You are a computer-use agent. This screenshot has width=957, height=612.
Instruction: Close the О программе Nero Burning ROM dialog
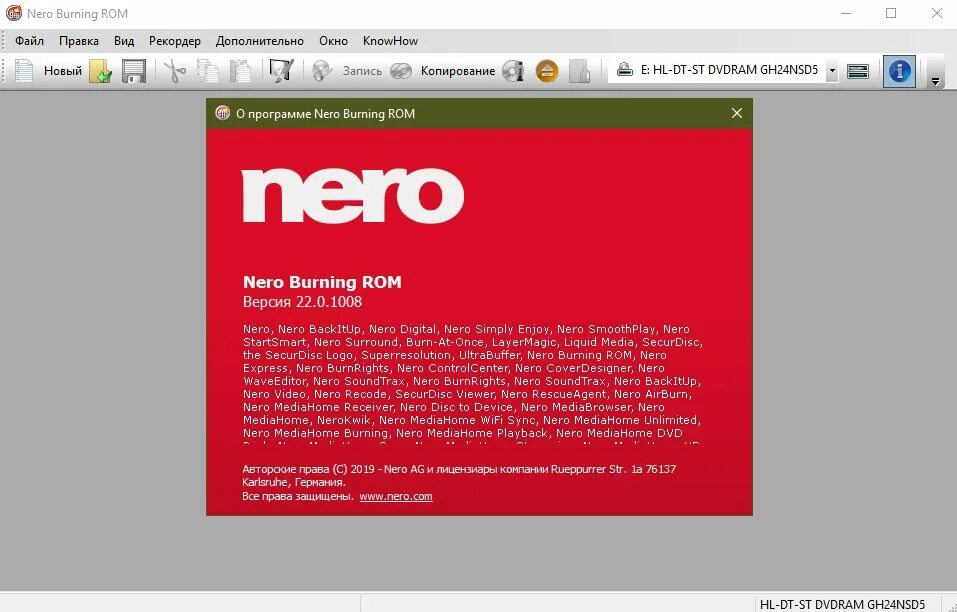pyautogui.click(x=737, y=113)
